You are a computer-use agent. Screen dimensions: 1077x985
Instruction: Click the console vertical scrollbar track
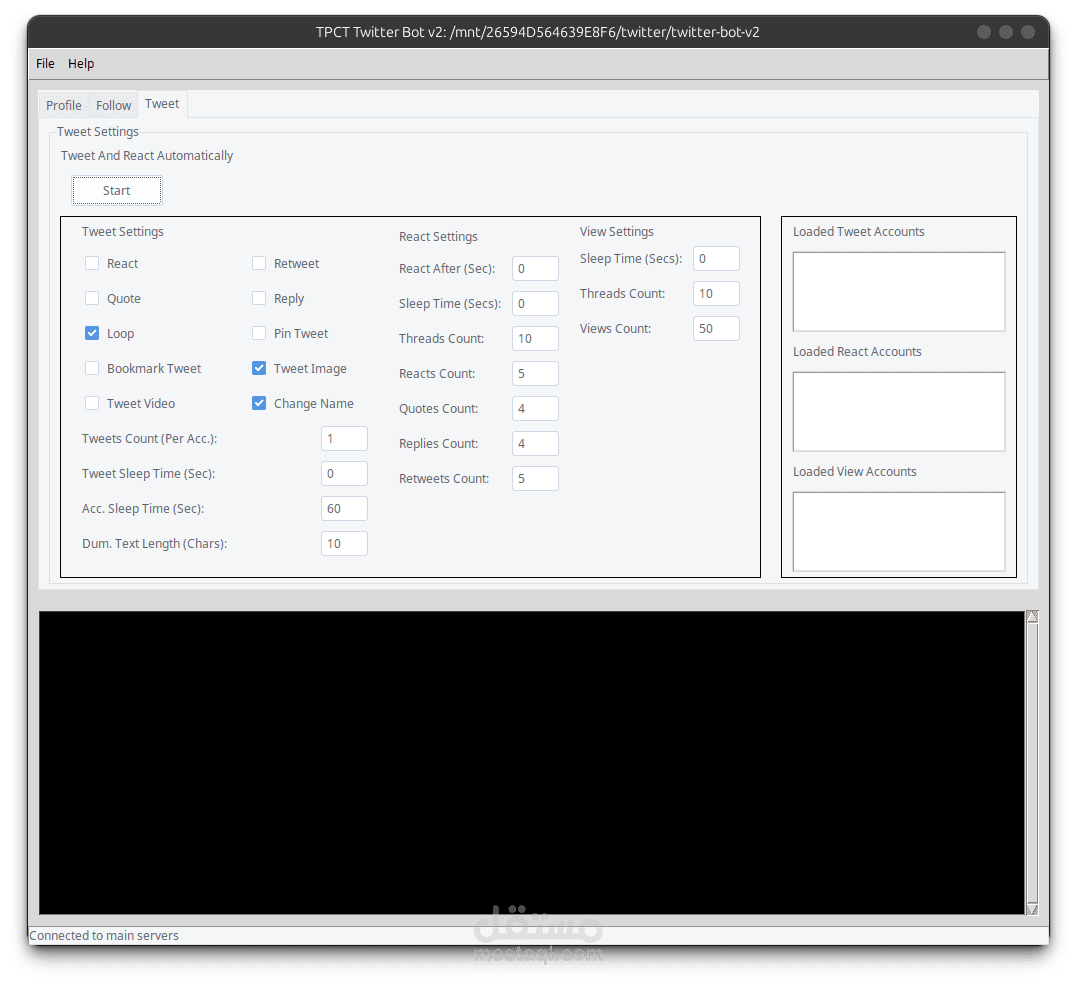1032,762
